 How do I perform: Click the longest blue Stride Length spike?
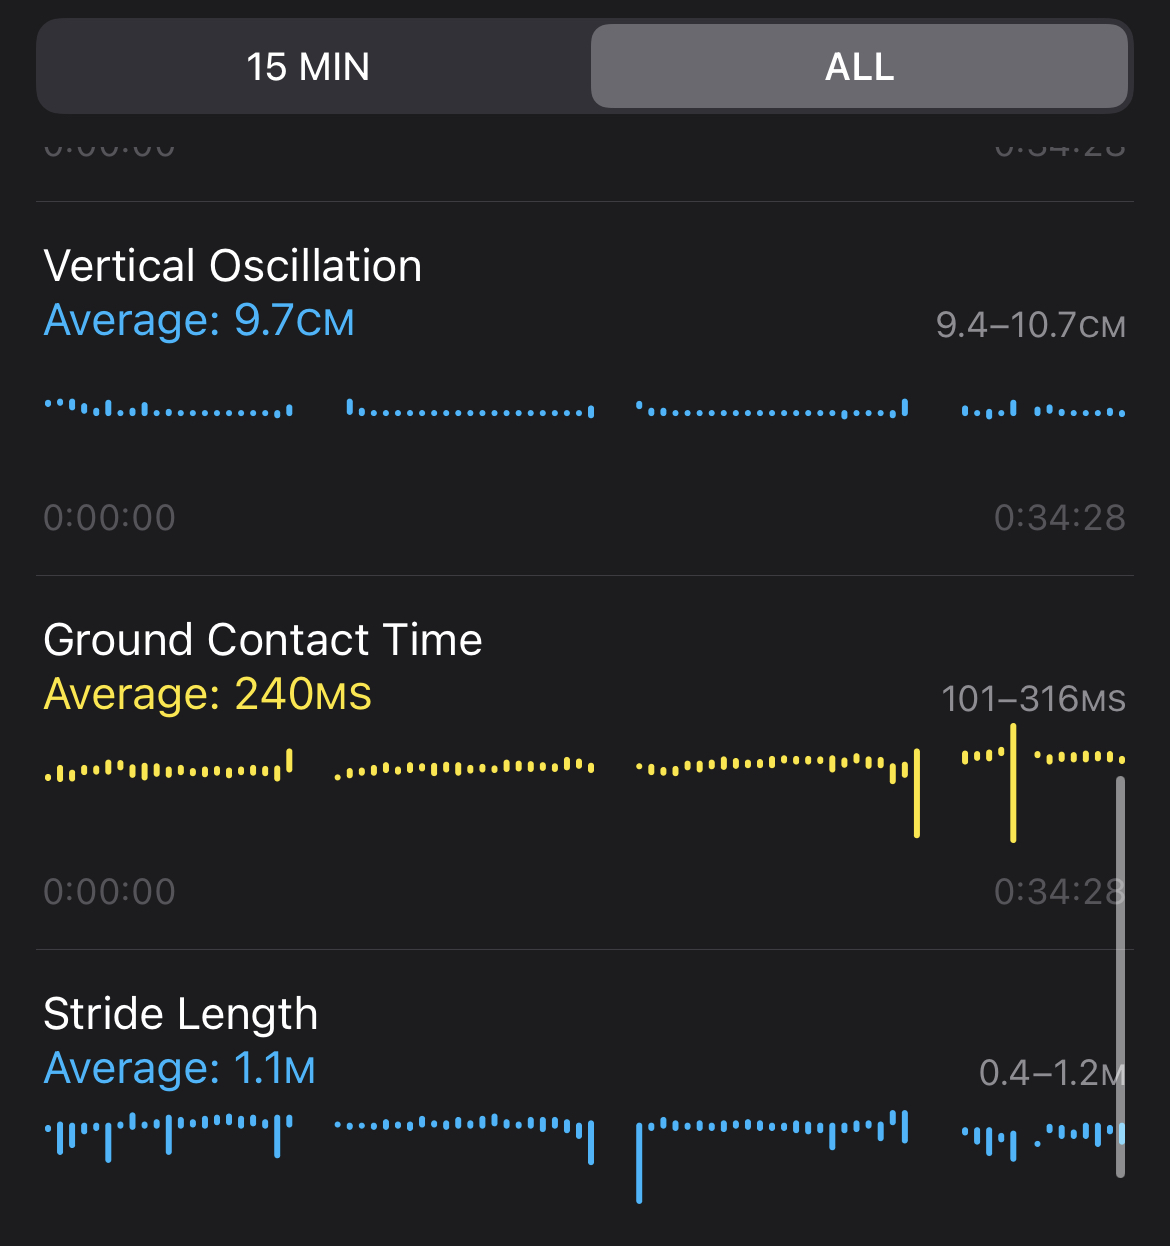[639, 1162]
